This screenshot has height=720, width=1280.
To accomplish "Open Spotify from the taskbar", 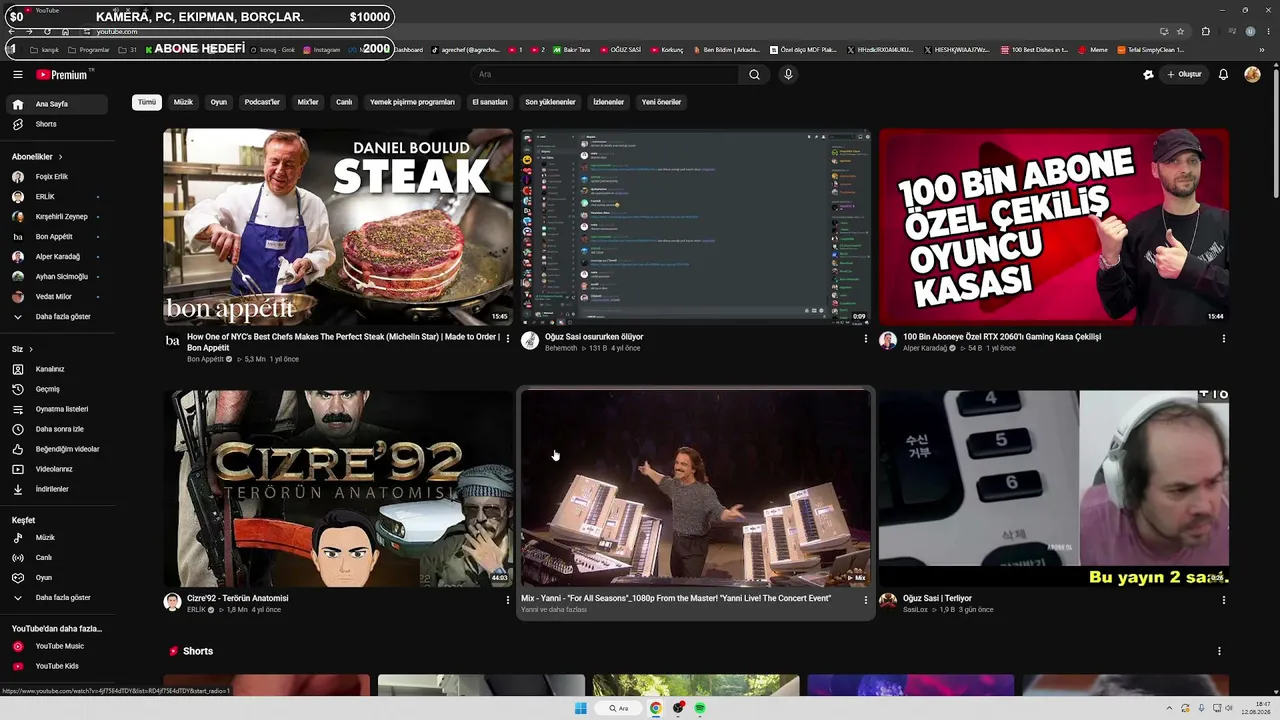I will [700, 708].
